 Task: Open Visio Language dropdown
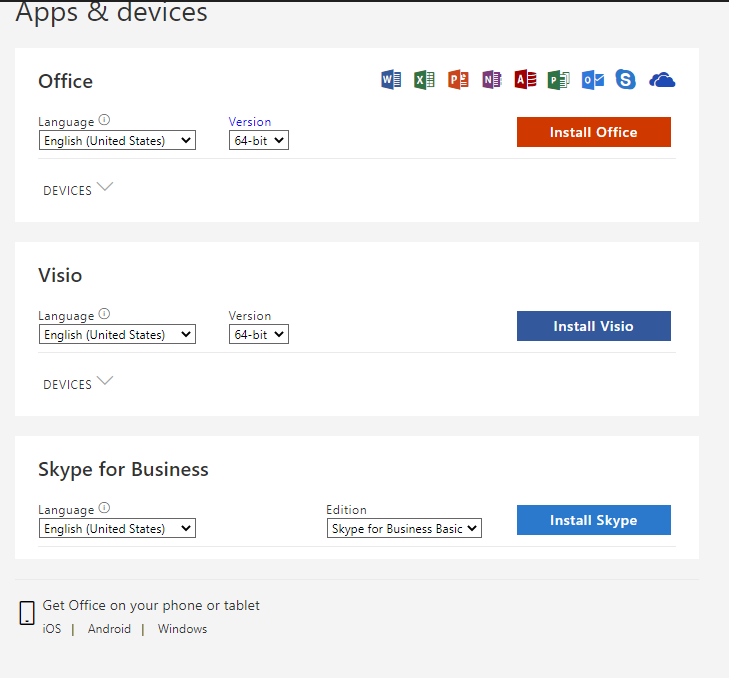117,334
